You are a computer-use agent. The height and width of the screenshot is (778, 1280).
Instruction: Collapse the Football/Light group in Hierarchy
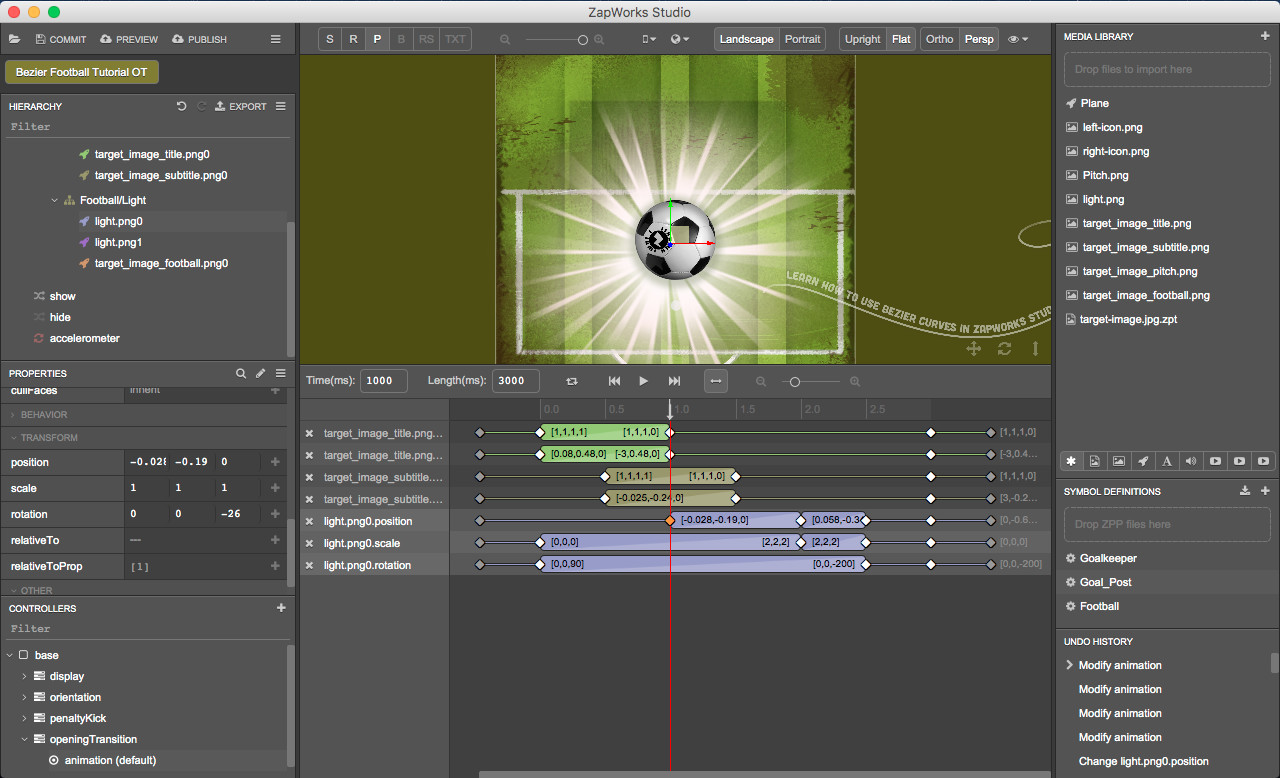(x=55, y=199)
